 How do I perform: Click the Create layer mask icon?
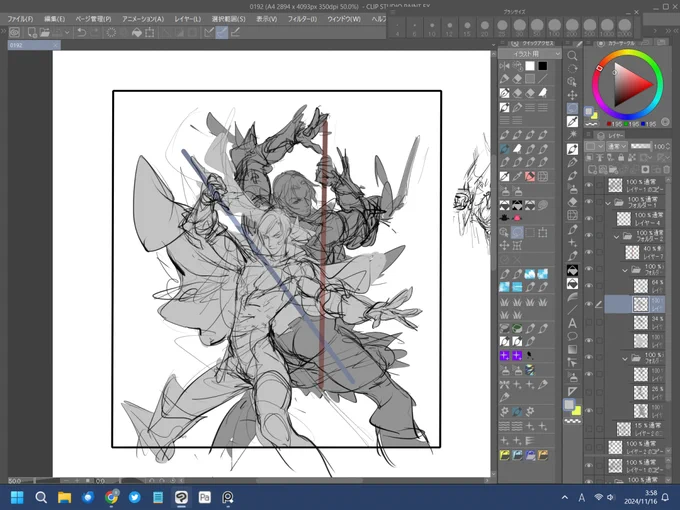[x=645, y=169]
